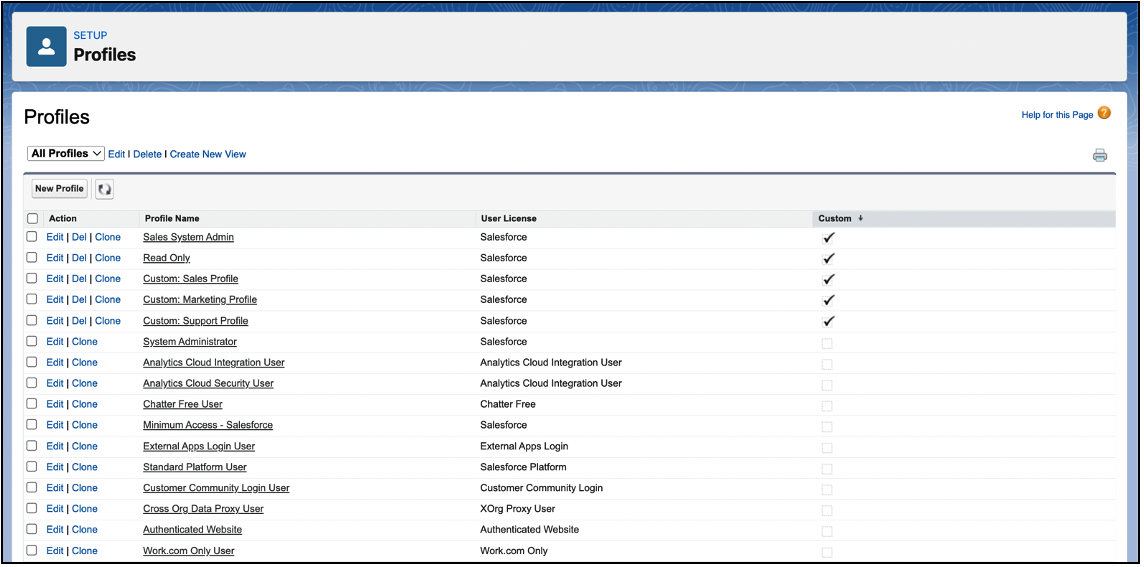Select checkbox for Custom: Support Profile row
1144x567 pixels.
[x=32, y=321]
